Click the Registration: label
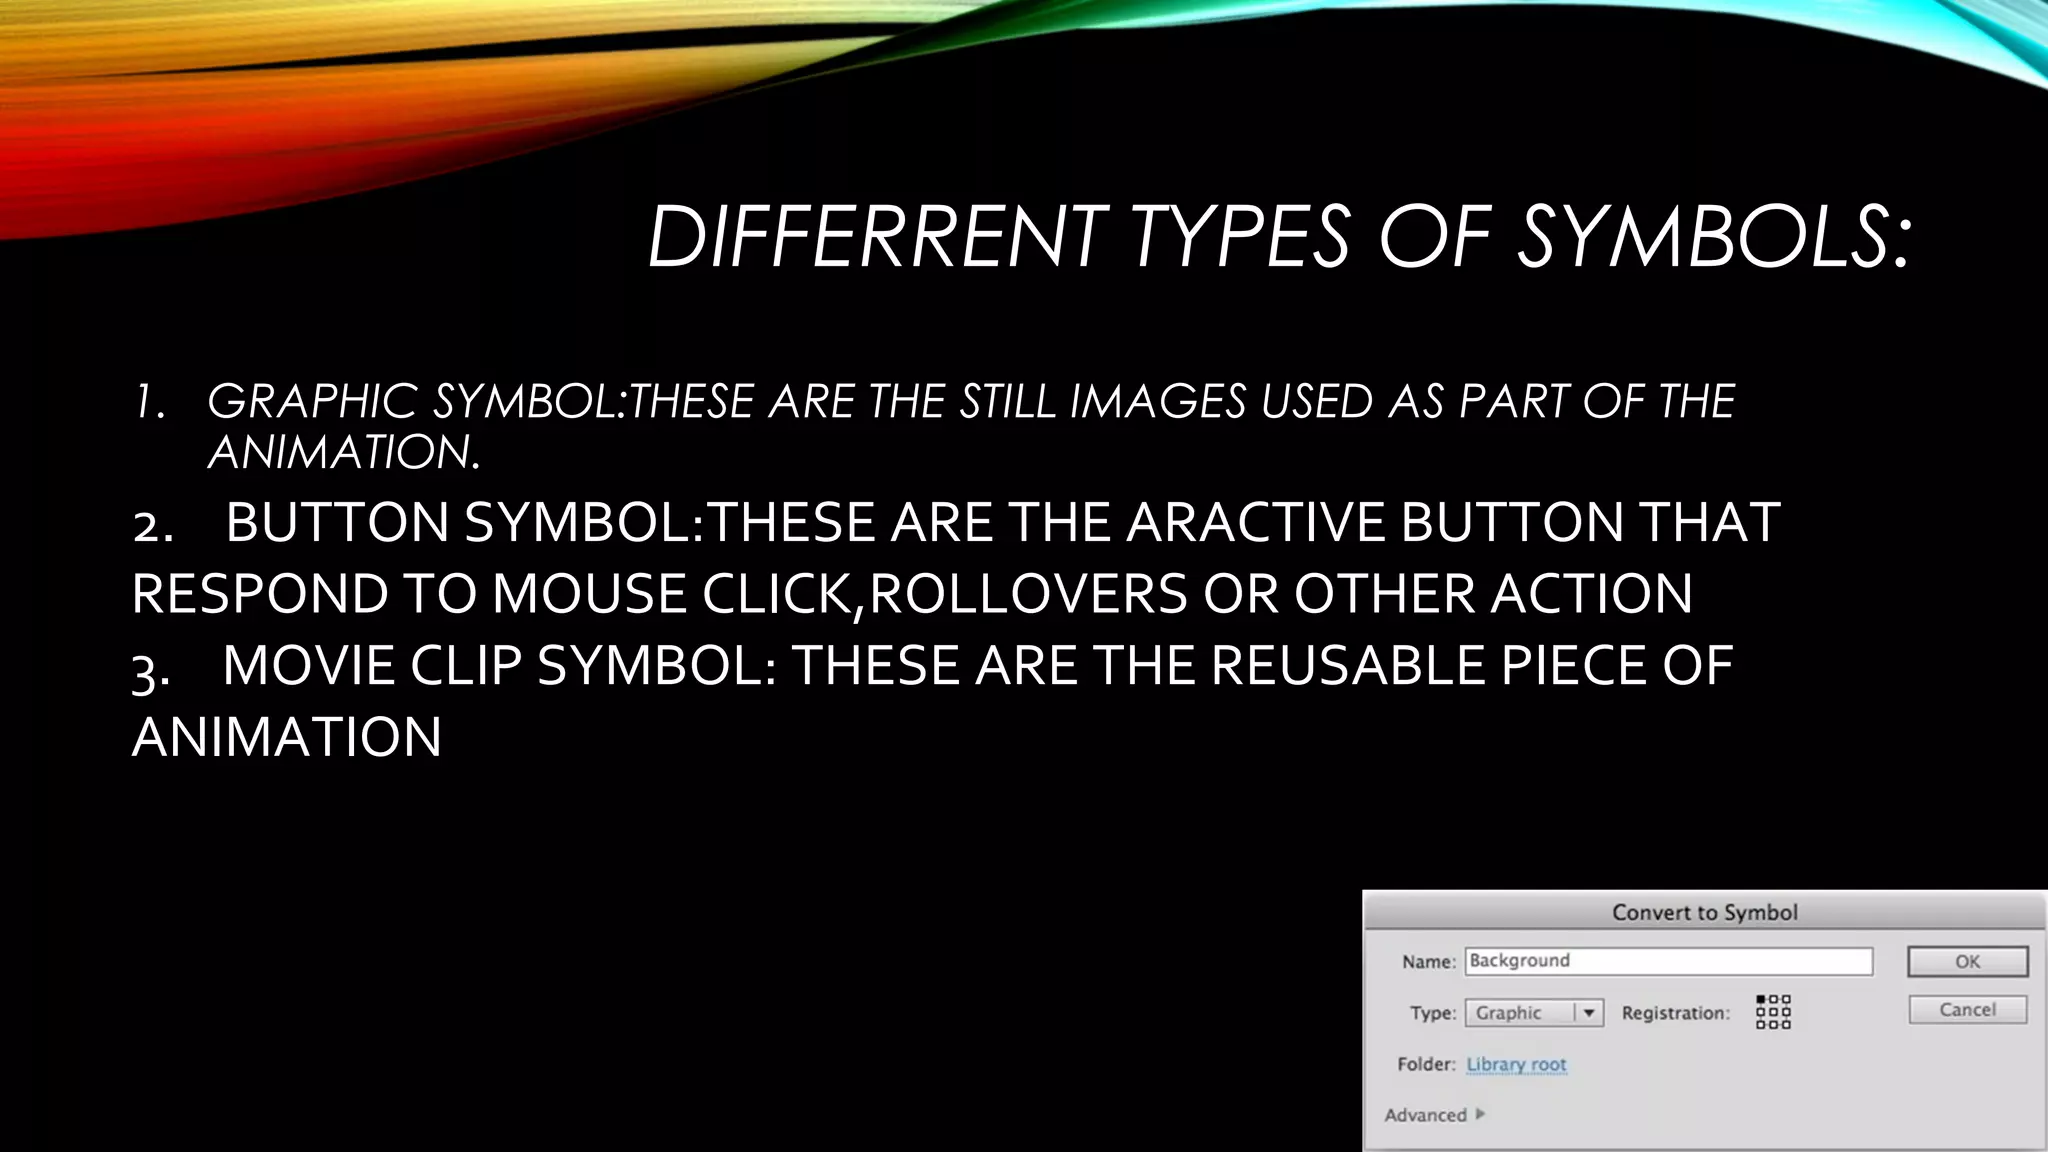Screen dimensions: 2048x1152 tap(1675, 1013)
